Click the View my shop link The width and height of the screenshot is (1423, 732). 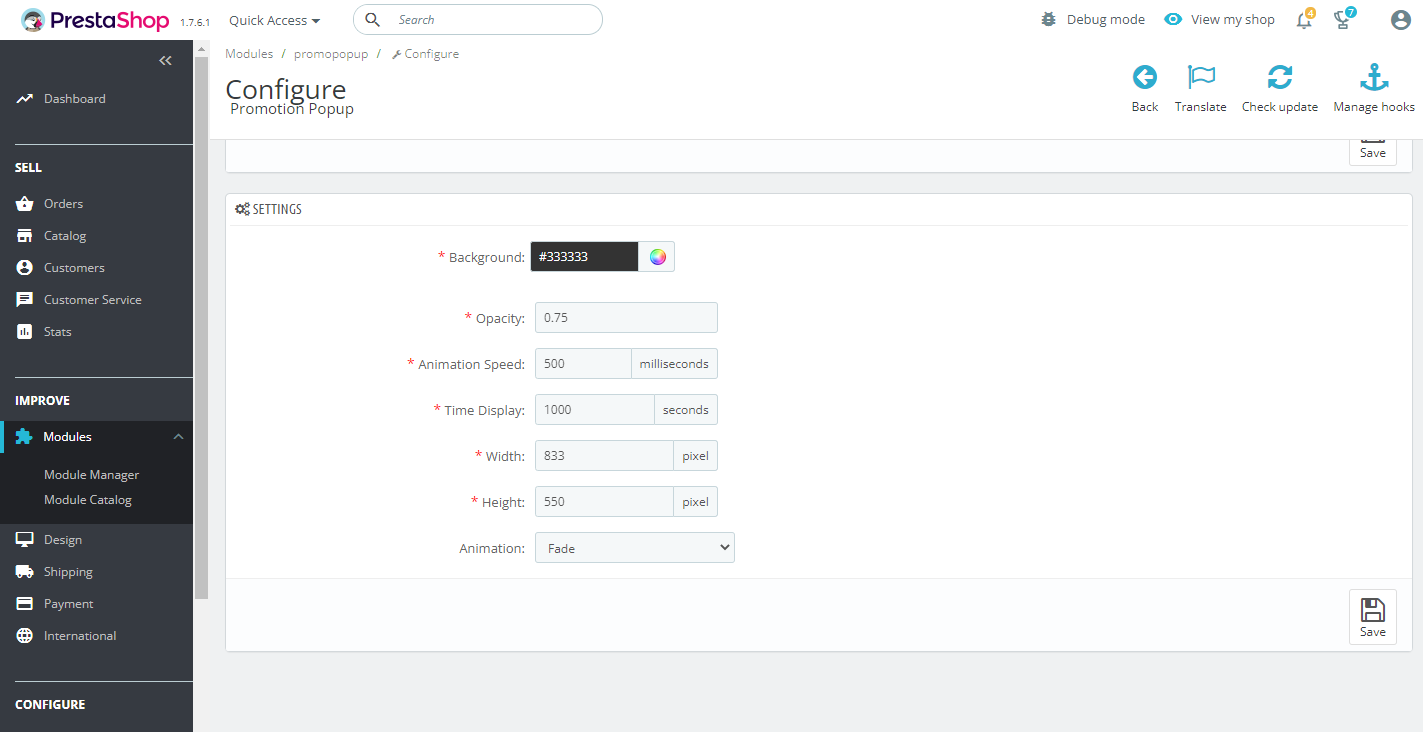[x=1220, y=20]
